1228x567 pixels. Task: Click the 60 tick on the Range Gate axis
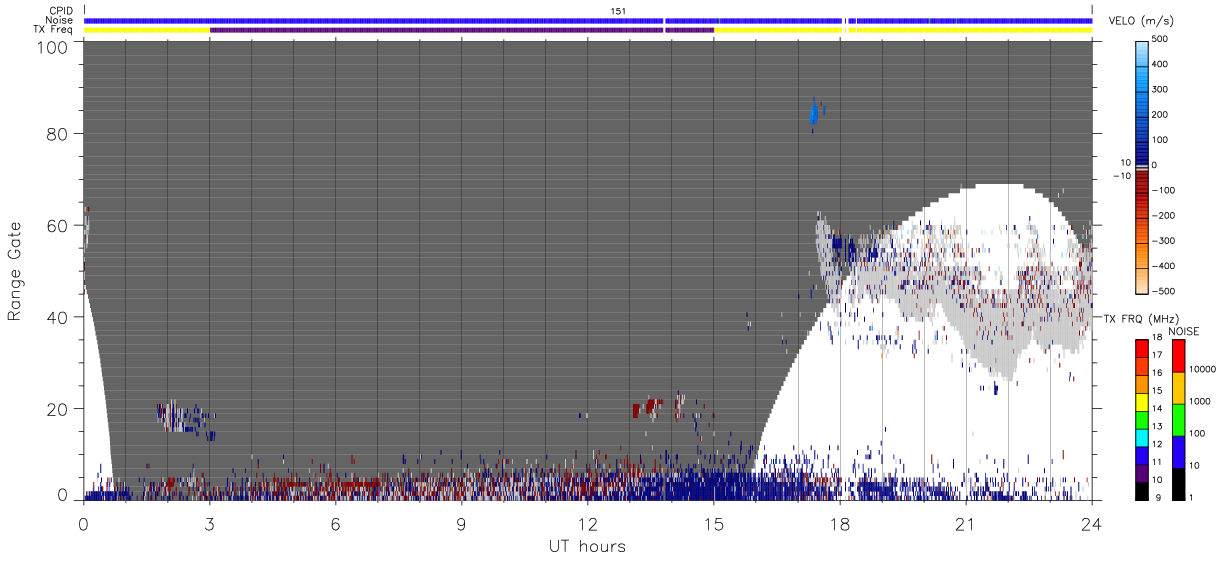click(x=56, y=225)
